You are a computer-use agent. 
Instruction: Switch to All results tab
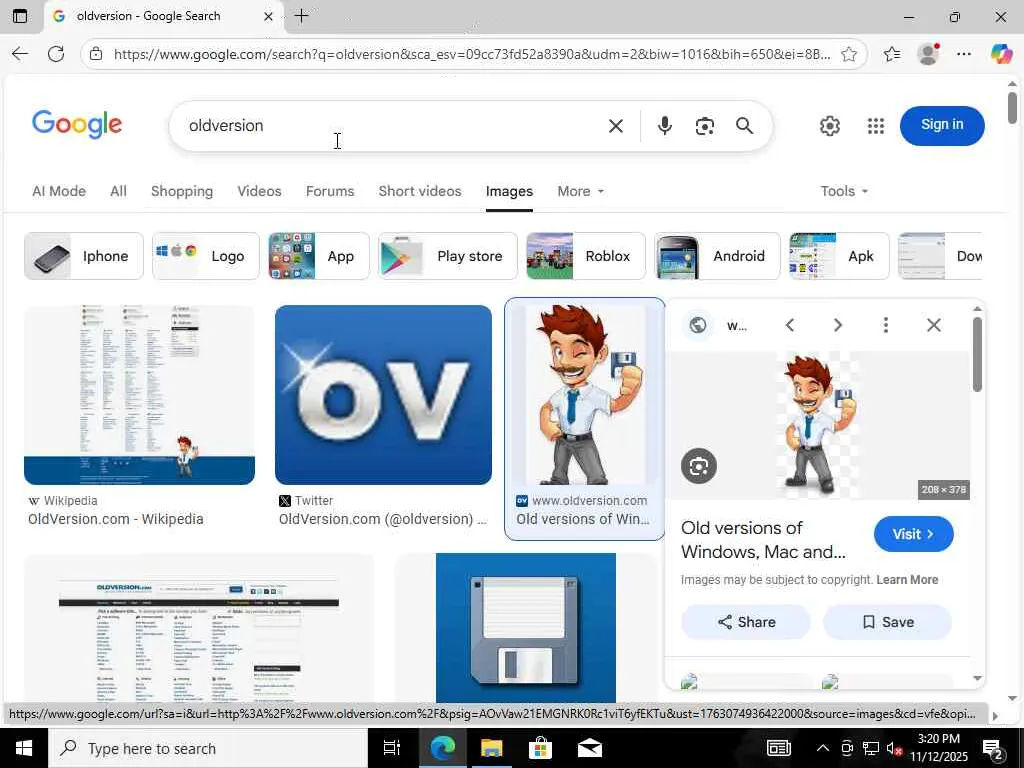coord(118,191)
